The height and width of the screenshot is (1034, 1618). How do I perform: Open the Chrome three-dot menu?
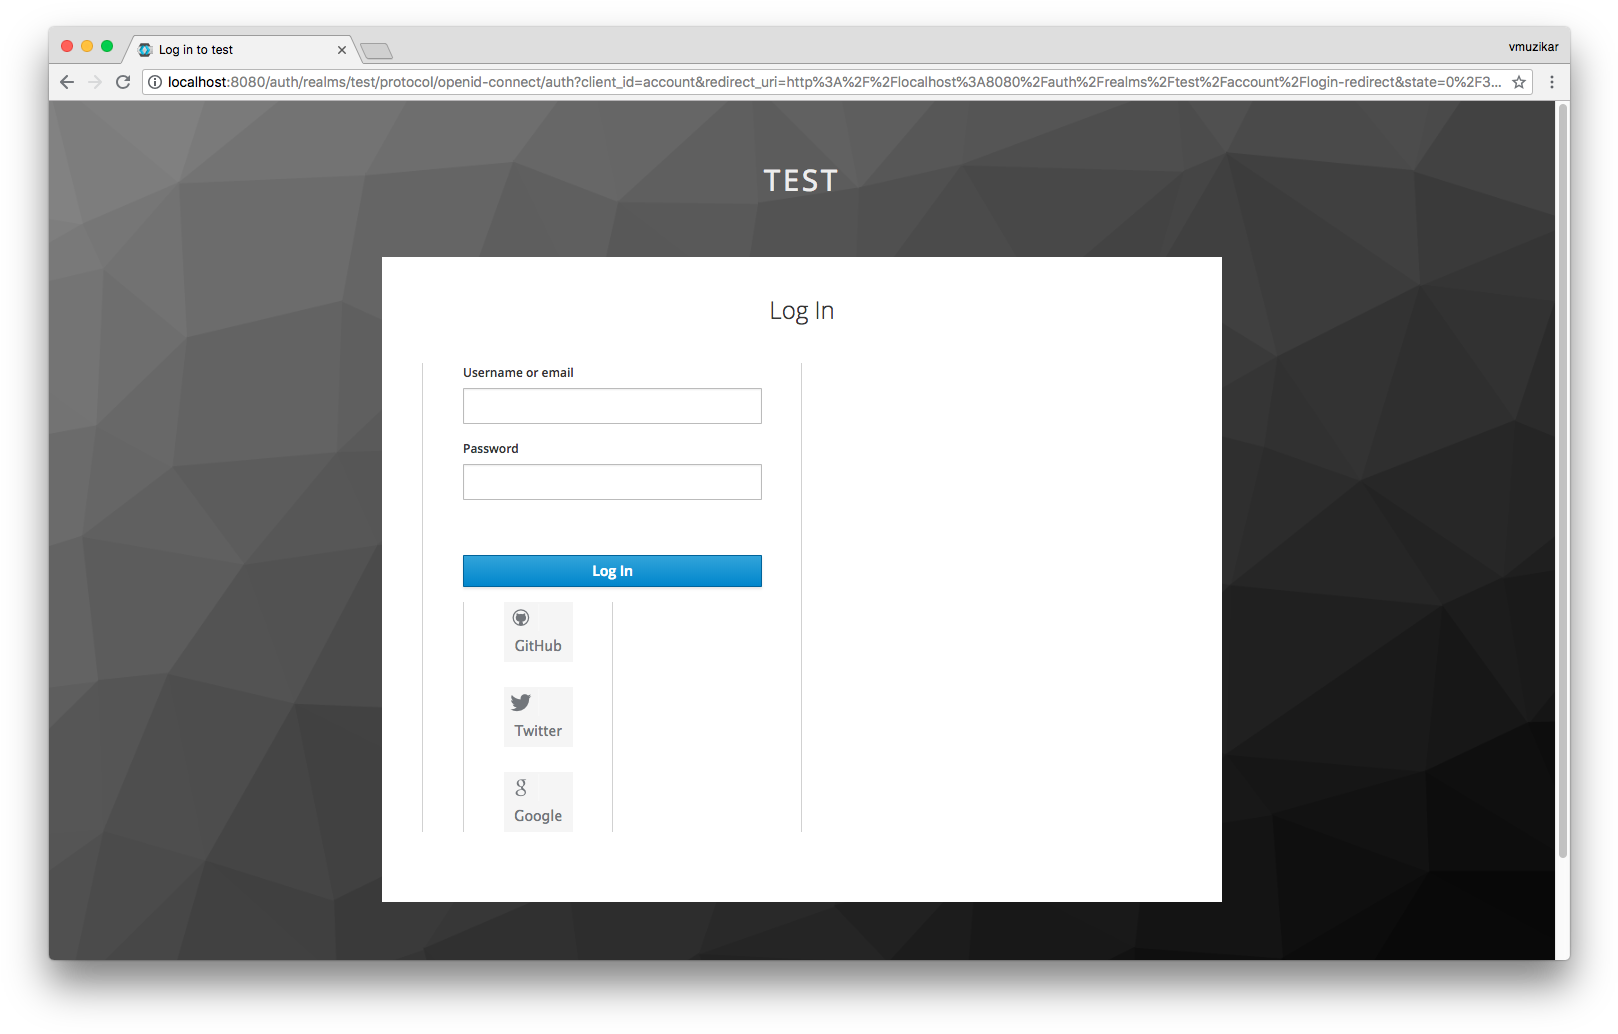point(1551,82)
